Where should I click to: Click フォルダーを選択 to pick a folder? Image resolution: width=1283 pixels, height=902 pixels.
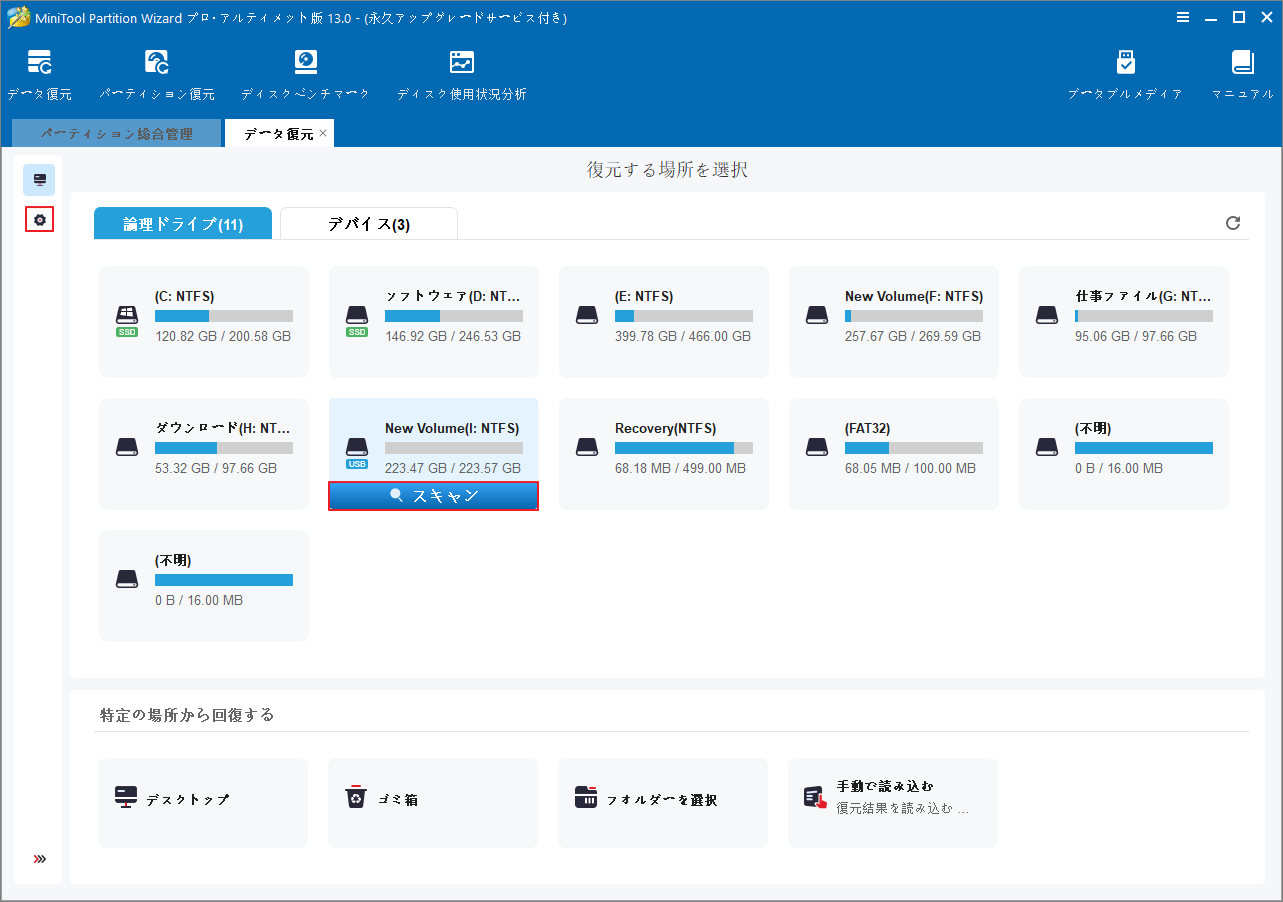(662, 800)
